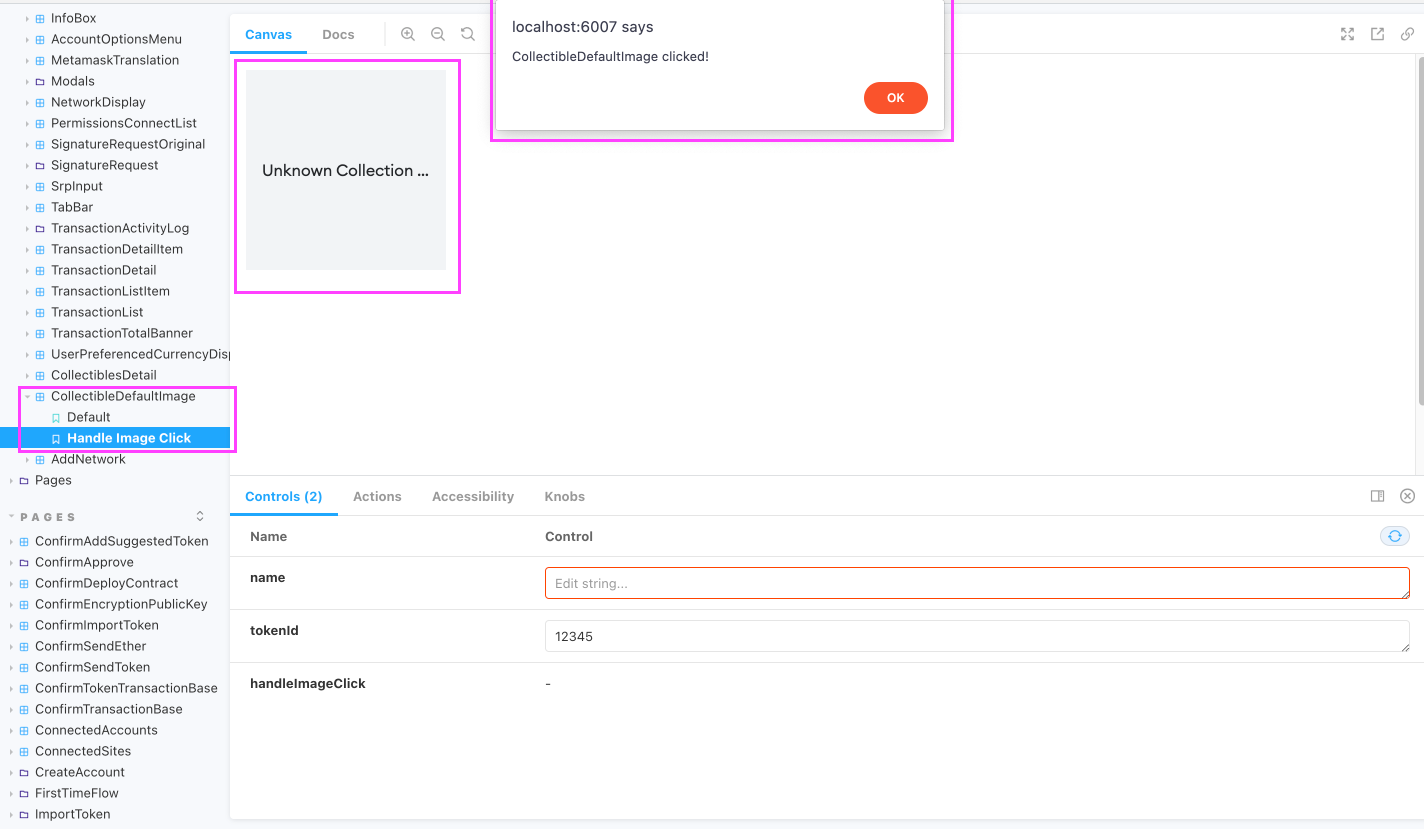Click the zoom in magnifier icon
Screen dimensions: 1424x829
[408, 34]
